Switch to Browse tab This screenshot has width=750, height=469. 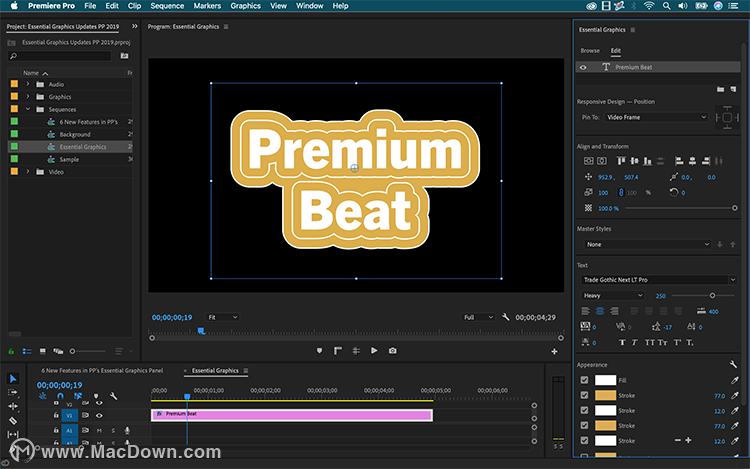pos(590,51)
